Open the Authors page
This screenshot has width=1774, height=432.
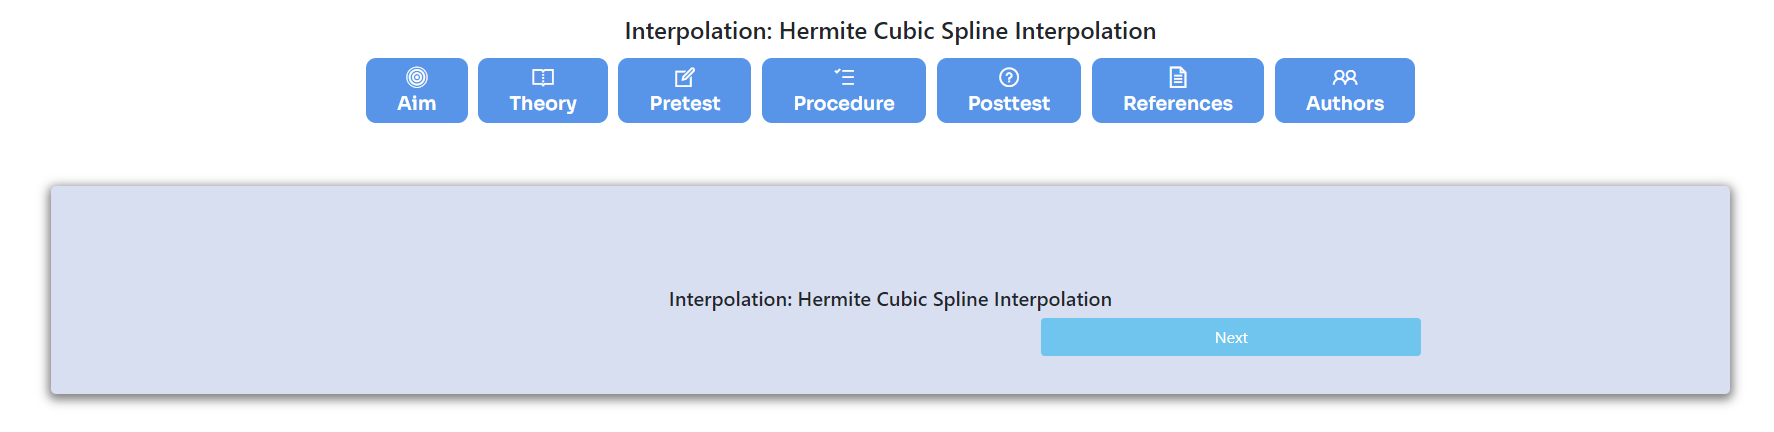(1345, 90)
